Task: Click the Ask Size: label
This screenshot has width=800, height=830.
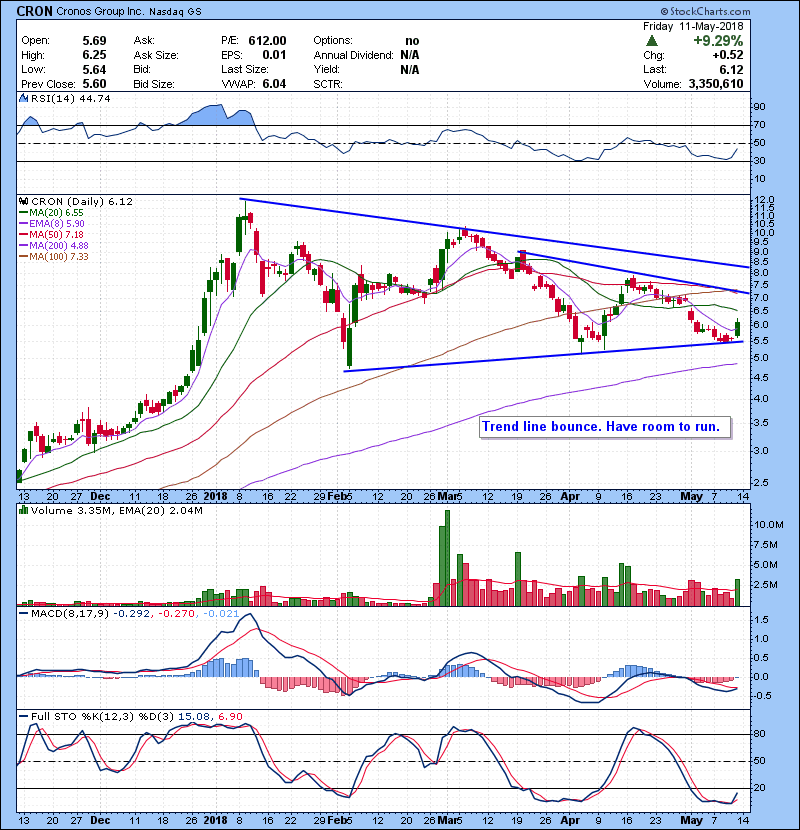Action: click(x=156, y=55)
